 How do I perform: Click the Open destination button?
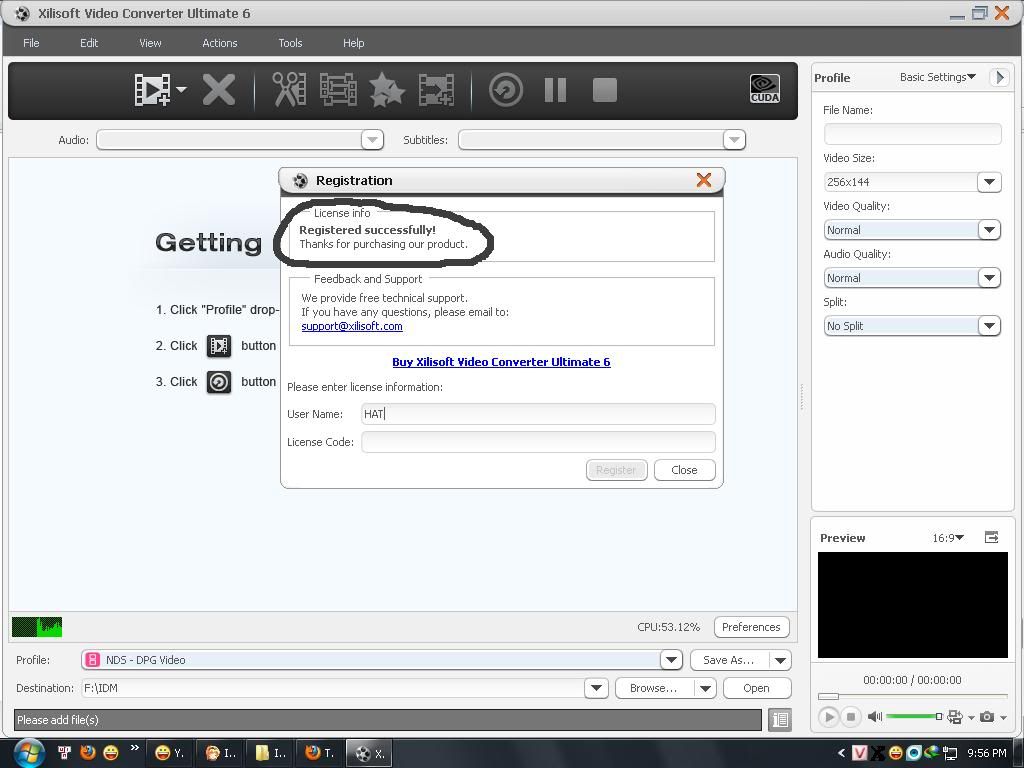[x=756, y=688]
